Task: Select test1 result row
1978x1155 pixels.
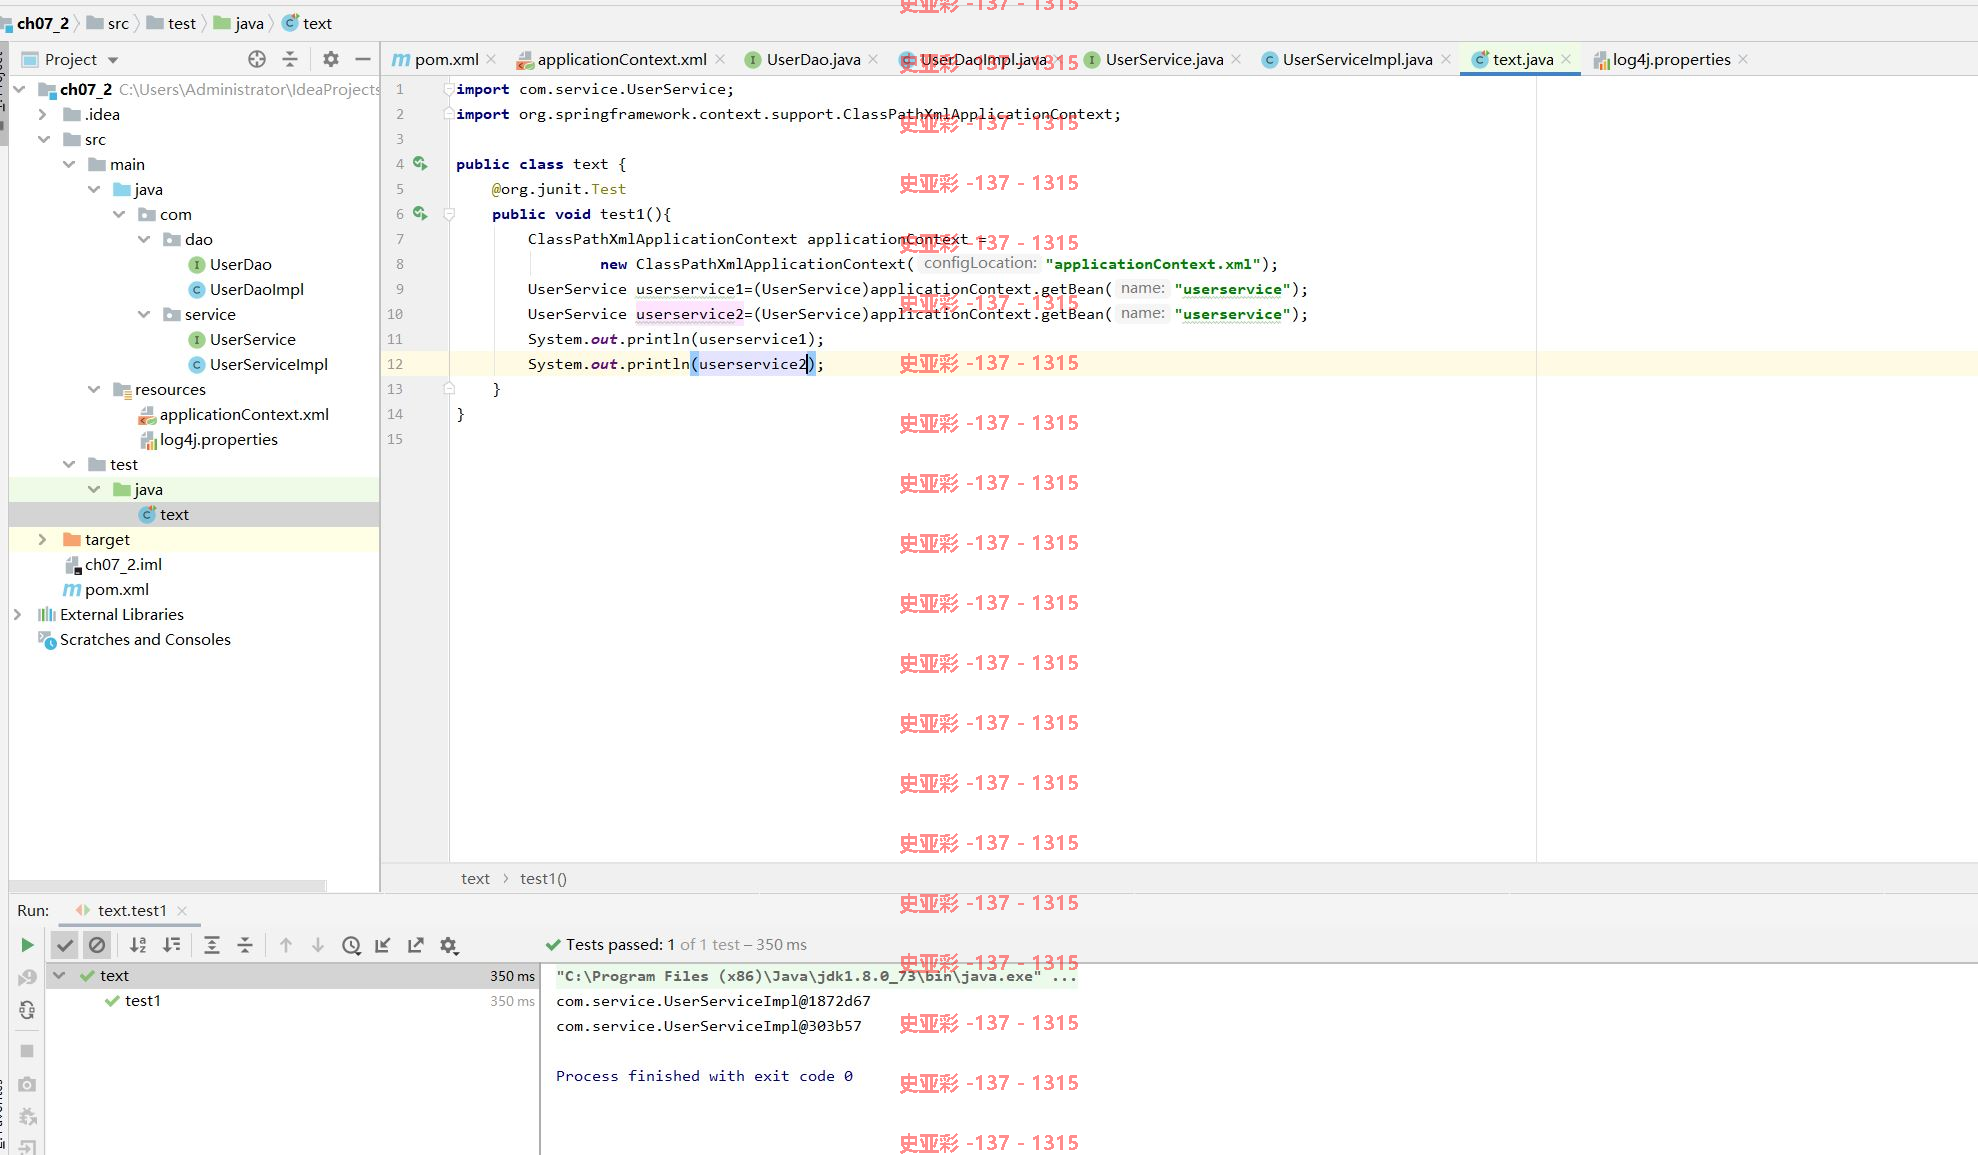Action: click(x=291, y=1000)
